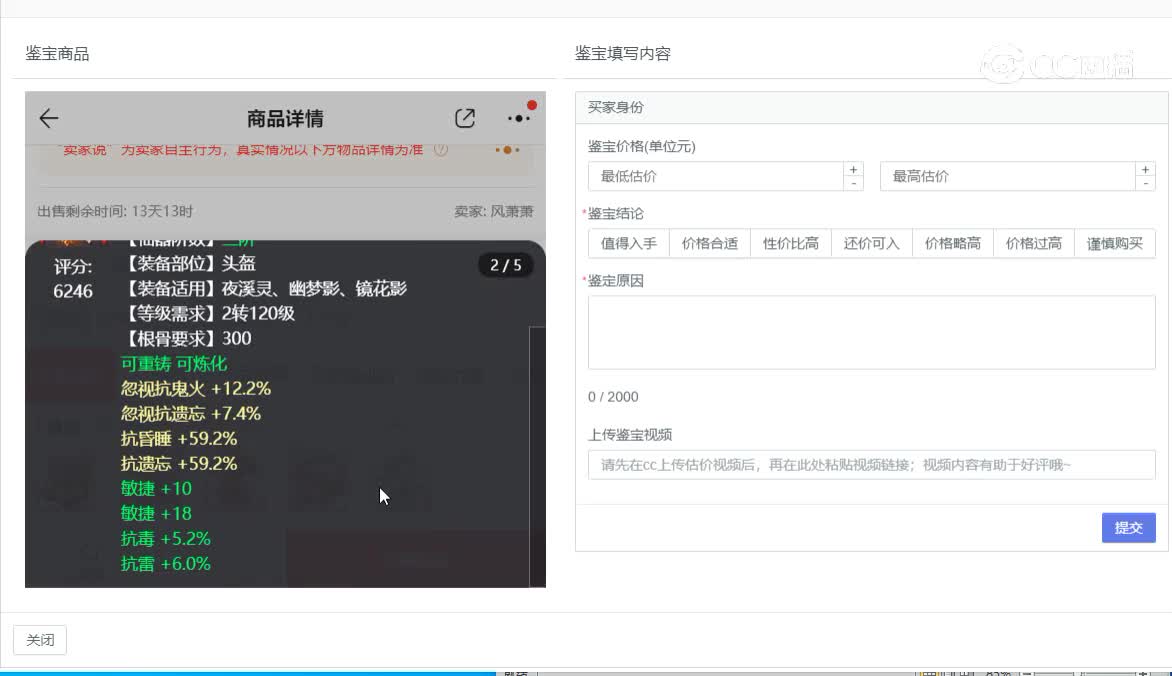This screenshot has width=1172, height=676.
Task: Click the 关闭 button
Action: (x=40, y=640)
